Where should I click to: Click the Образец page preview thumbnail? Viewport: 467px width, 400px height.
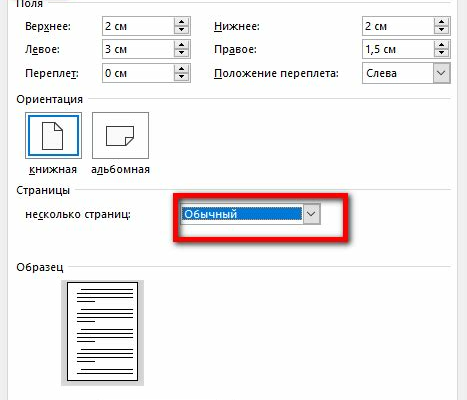[x=102, y=332]
